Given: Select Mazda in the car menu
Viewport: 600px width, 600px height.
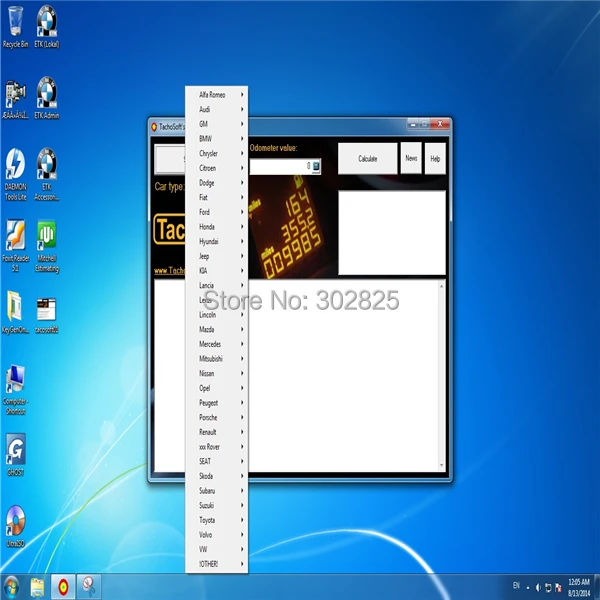Looking at the screenshot, I should (x=217, y=329).
